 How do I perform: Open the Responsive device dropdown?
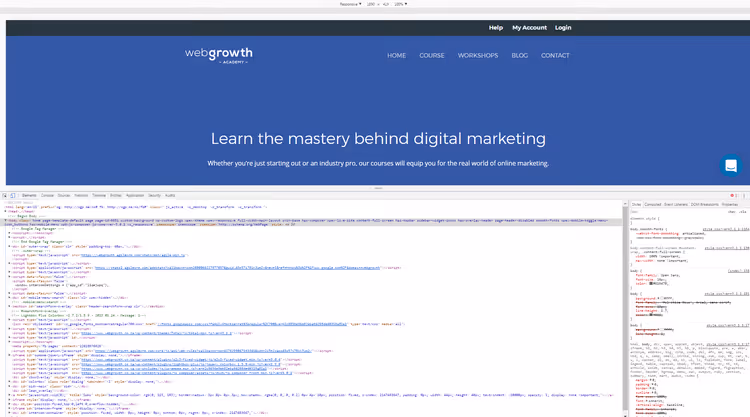[x=351, y=4]
